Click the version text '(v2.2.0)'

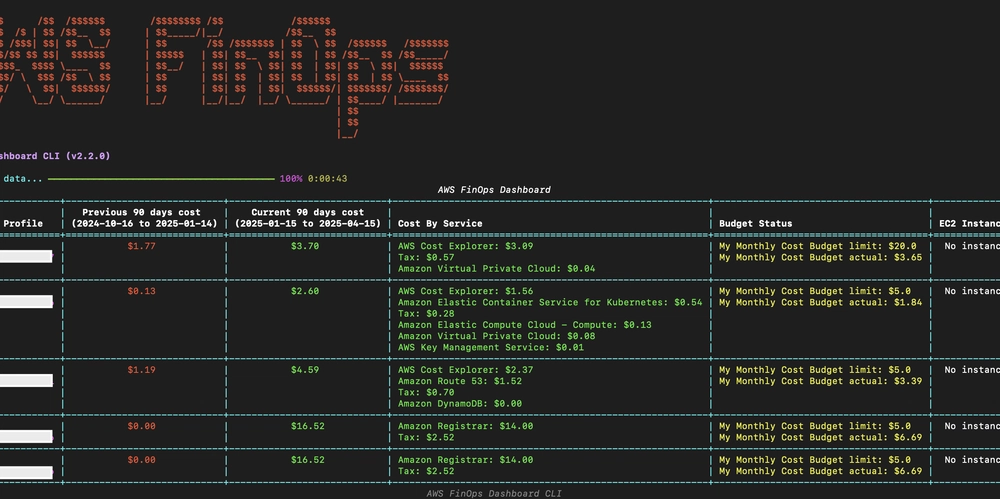(x=88, y=156)
